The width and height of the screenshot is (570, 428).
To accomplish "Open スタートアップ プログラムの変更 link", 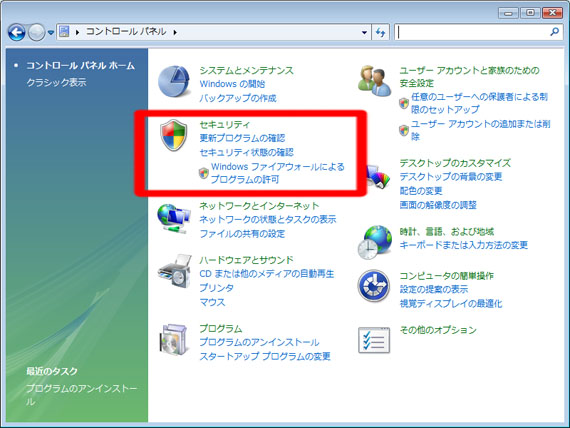I will tap(265, 356).
